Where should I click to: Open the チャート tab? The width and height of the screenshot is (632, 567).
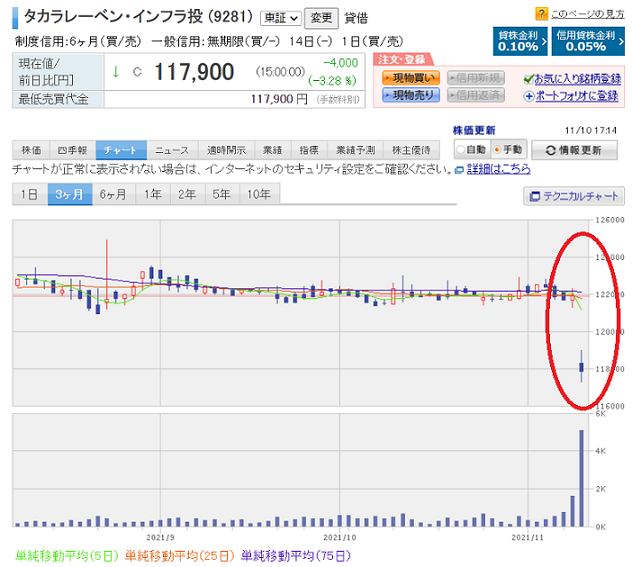[121, 150]
